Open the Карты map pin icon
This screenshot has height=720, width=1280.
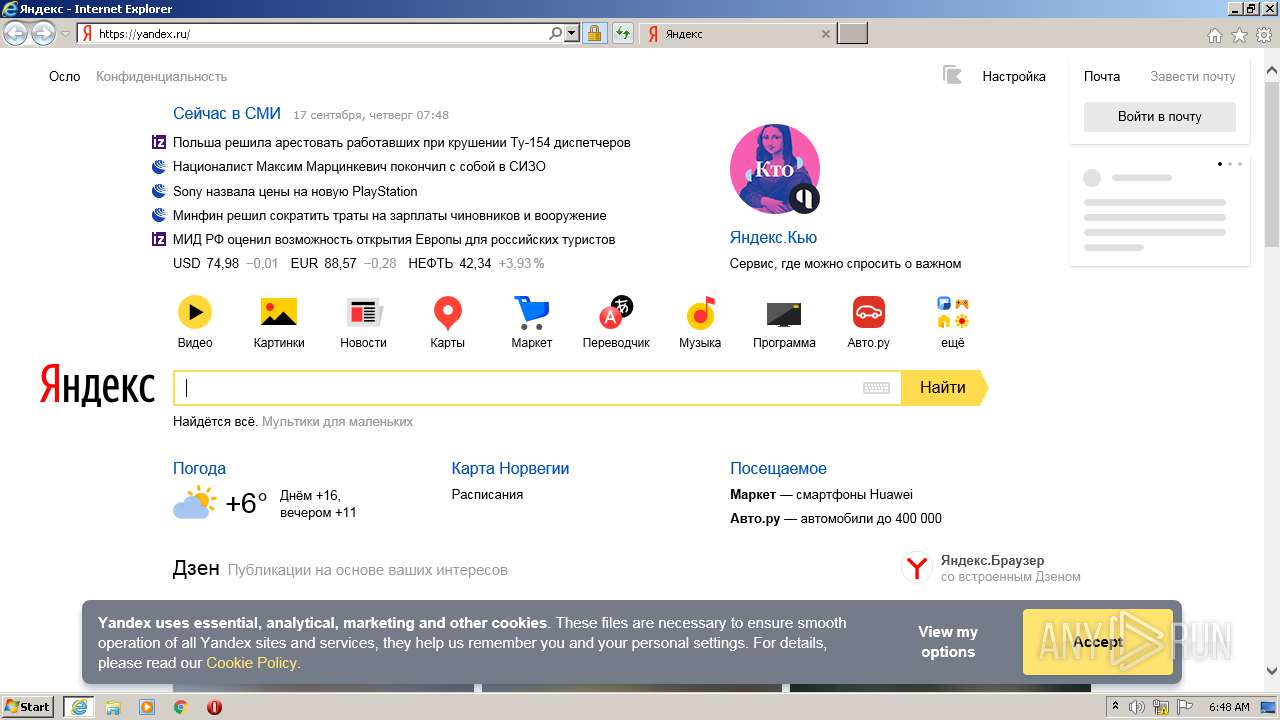point(448,313)
